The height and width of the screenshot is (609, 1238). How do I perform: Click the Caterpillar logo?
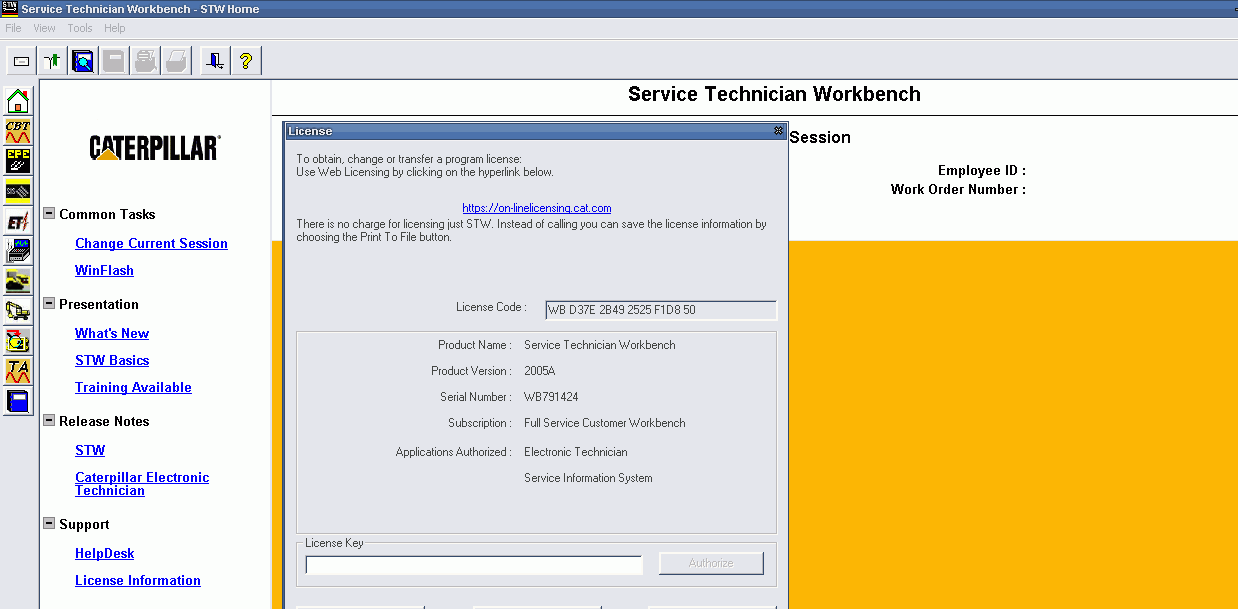pos(155,148)
